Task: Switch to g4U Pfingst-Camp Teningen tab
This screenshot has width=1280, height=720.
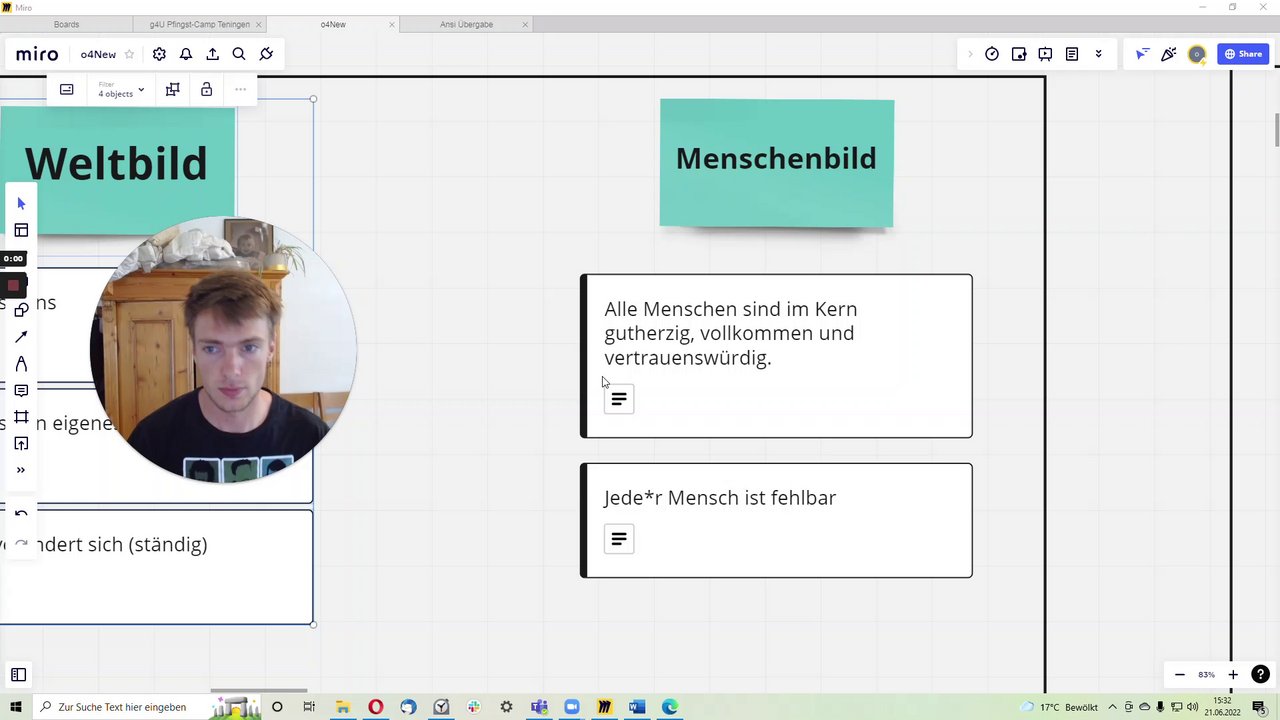Action: [200, 24]
